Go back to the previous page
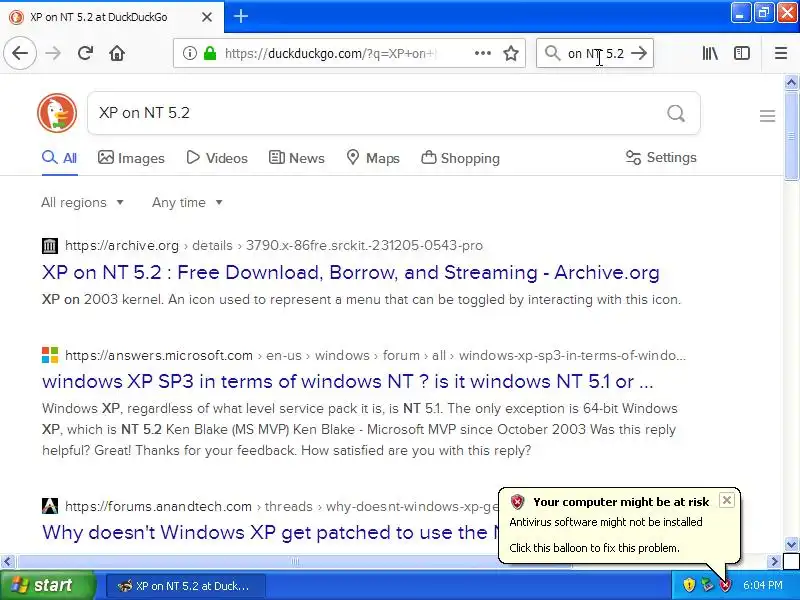Screen dimensions: 800x600 click(x=20, y=53)
